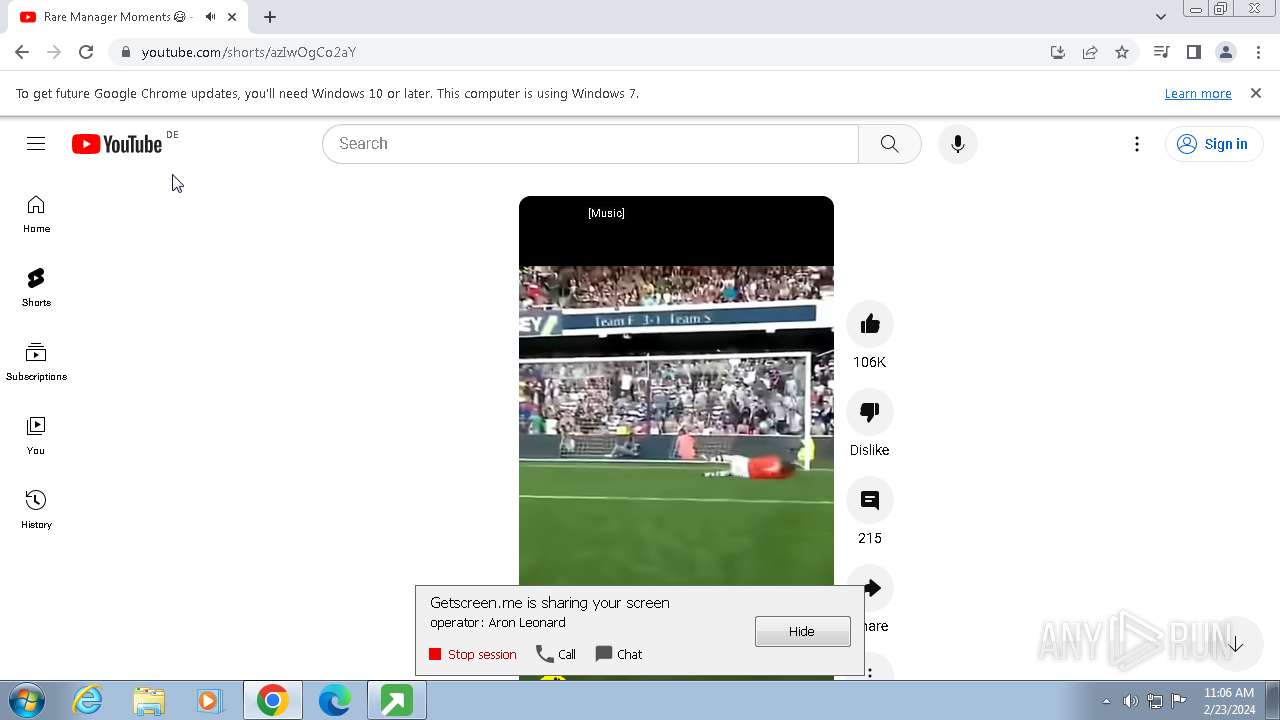Screen dimensions: 1280x720
Task: Open chat with the operator
Action: pos(619,654)
